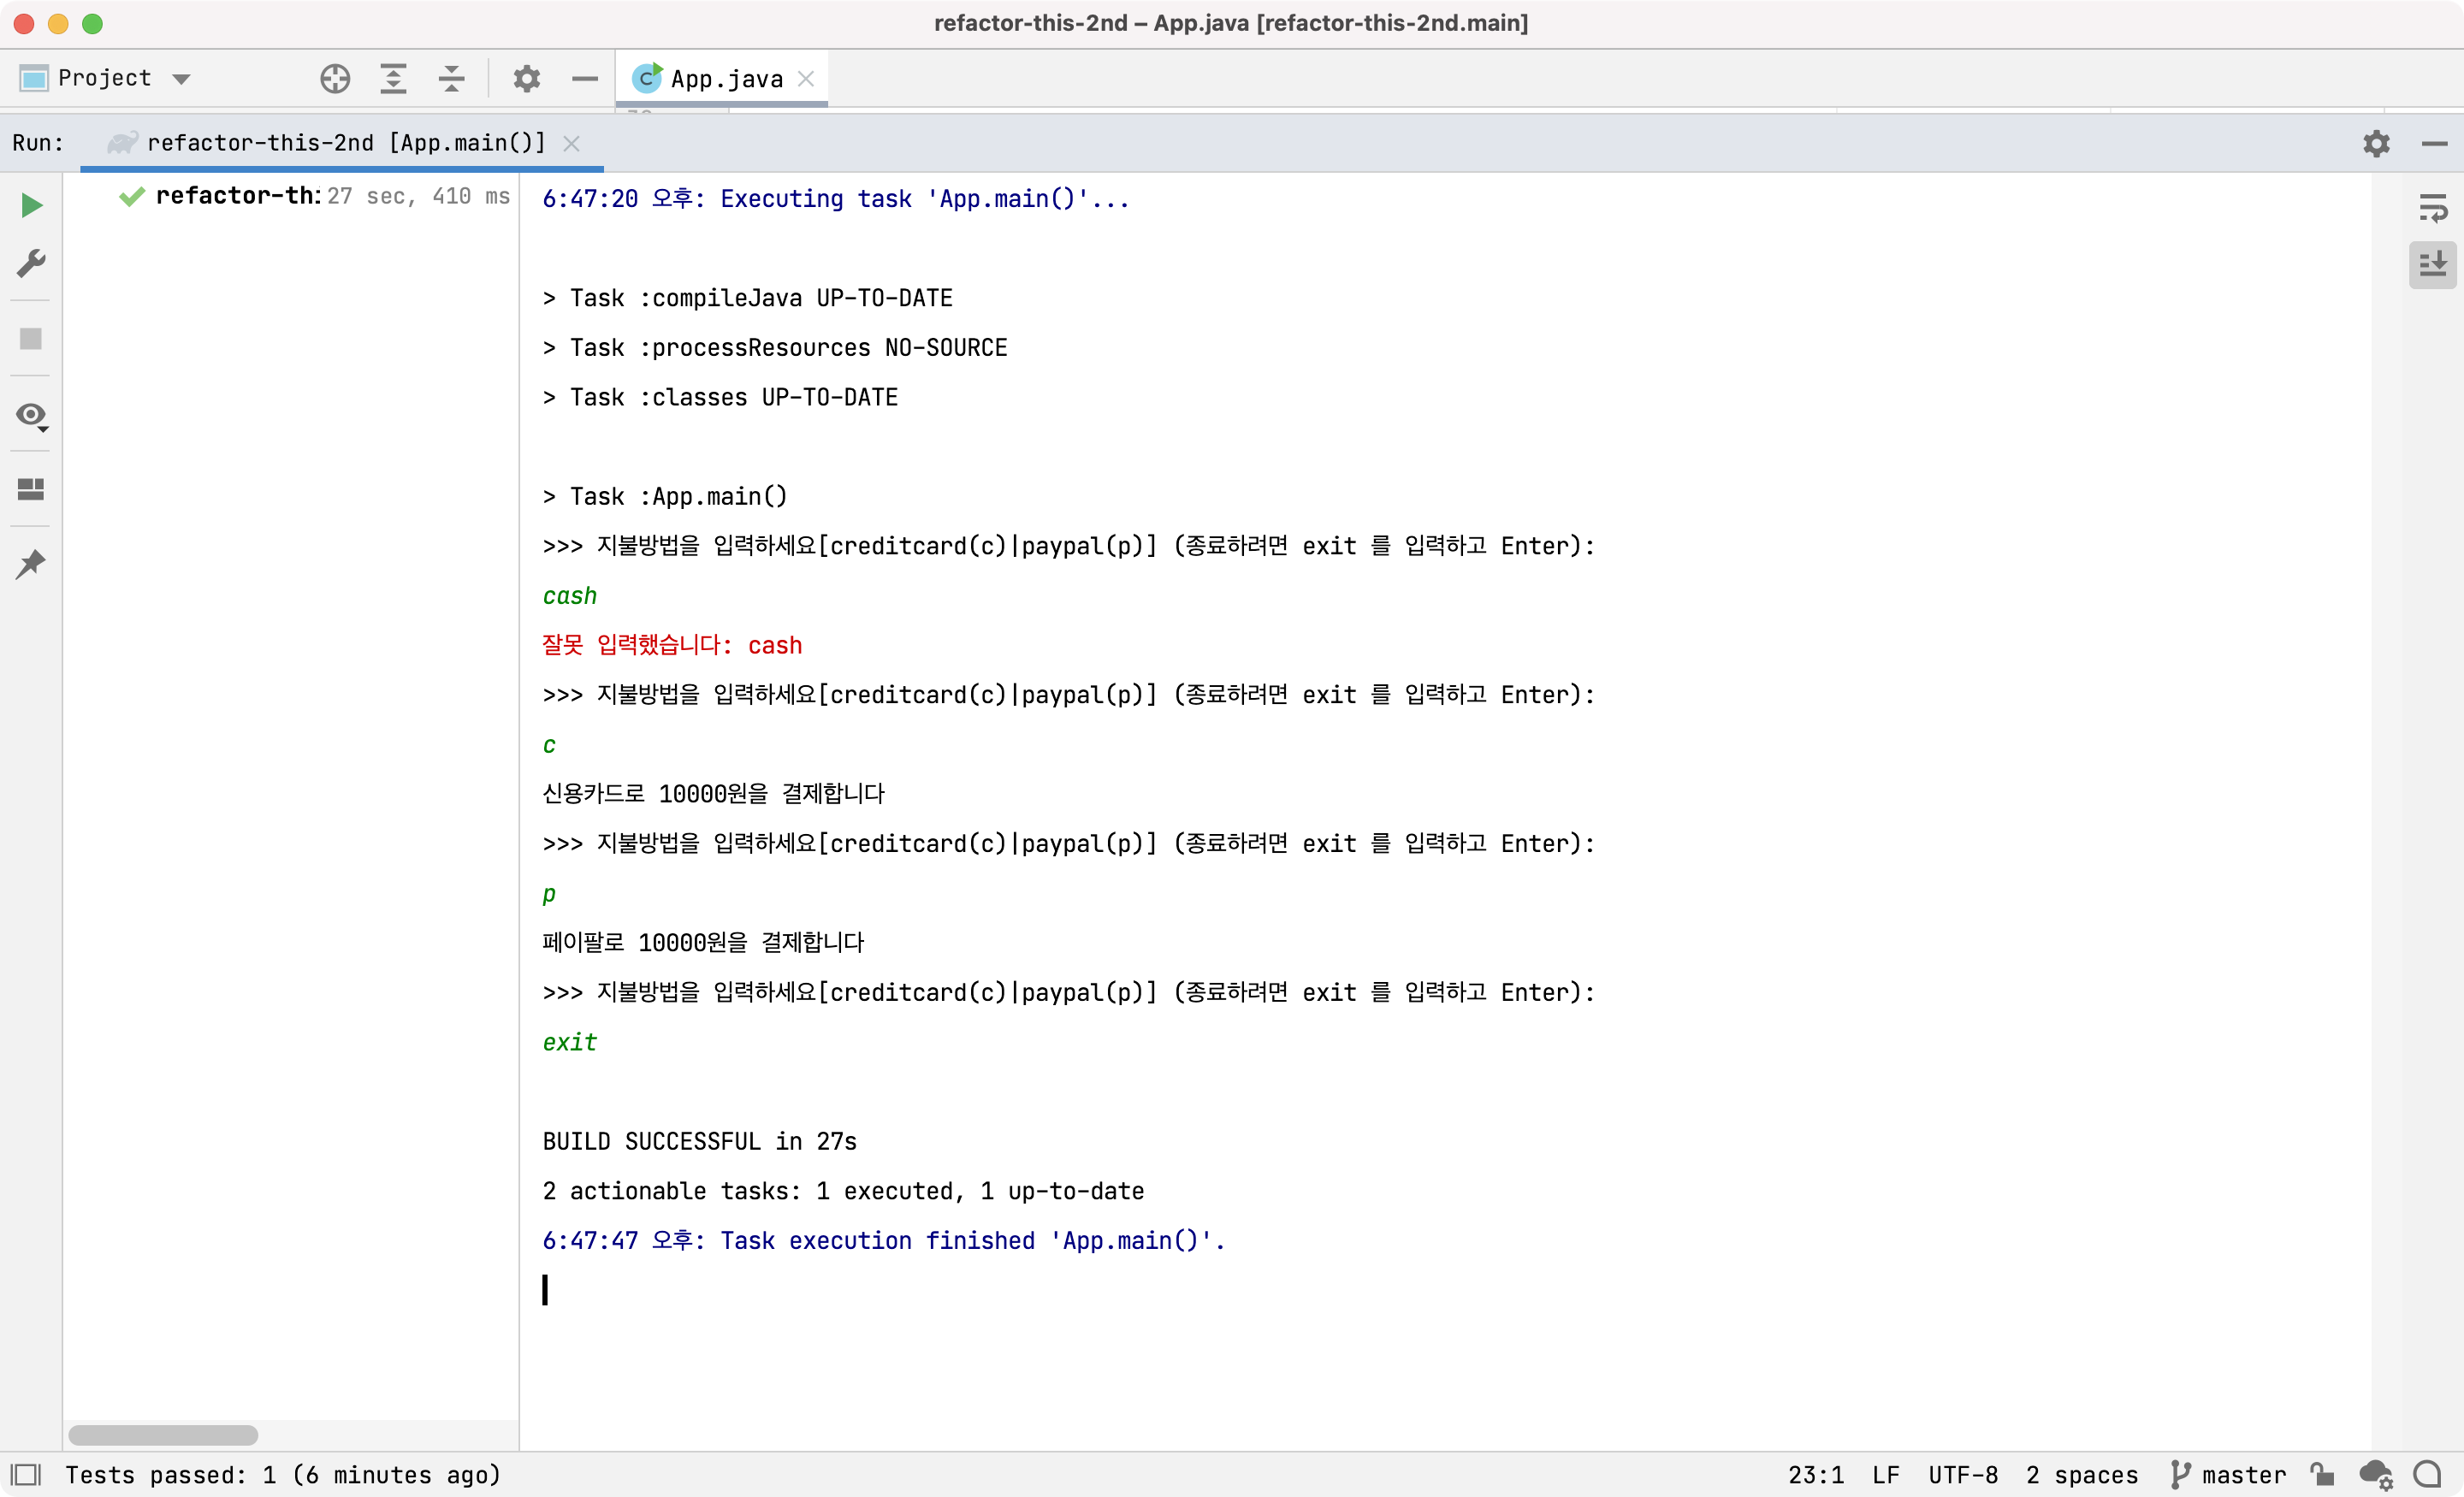
Task: Toggle scroll to end of console
Action: coord(2432,265)
